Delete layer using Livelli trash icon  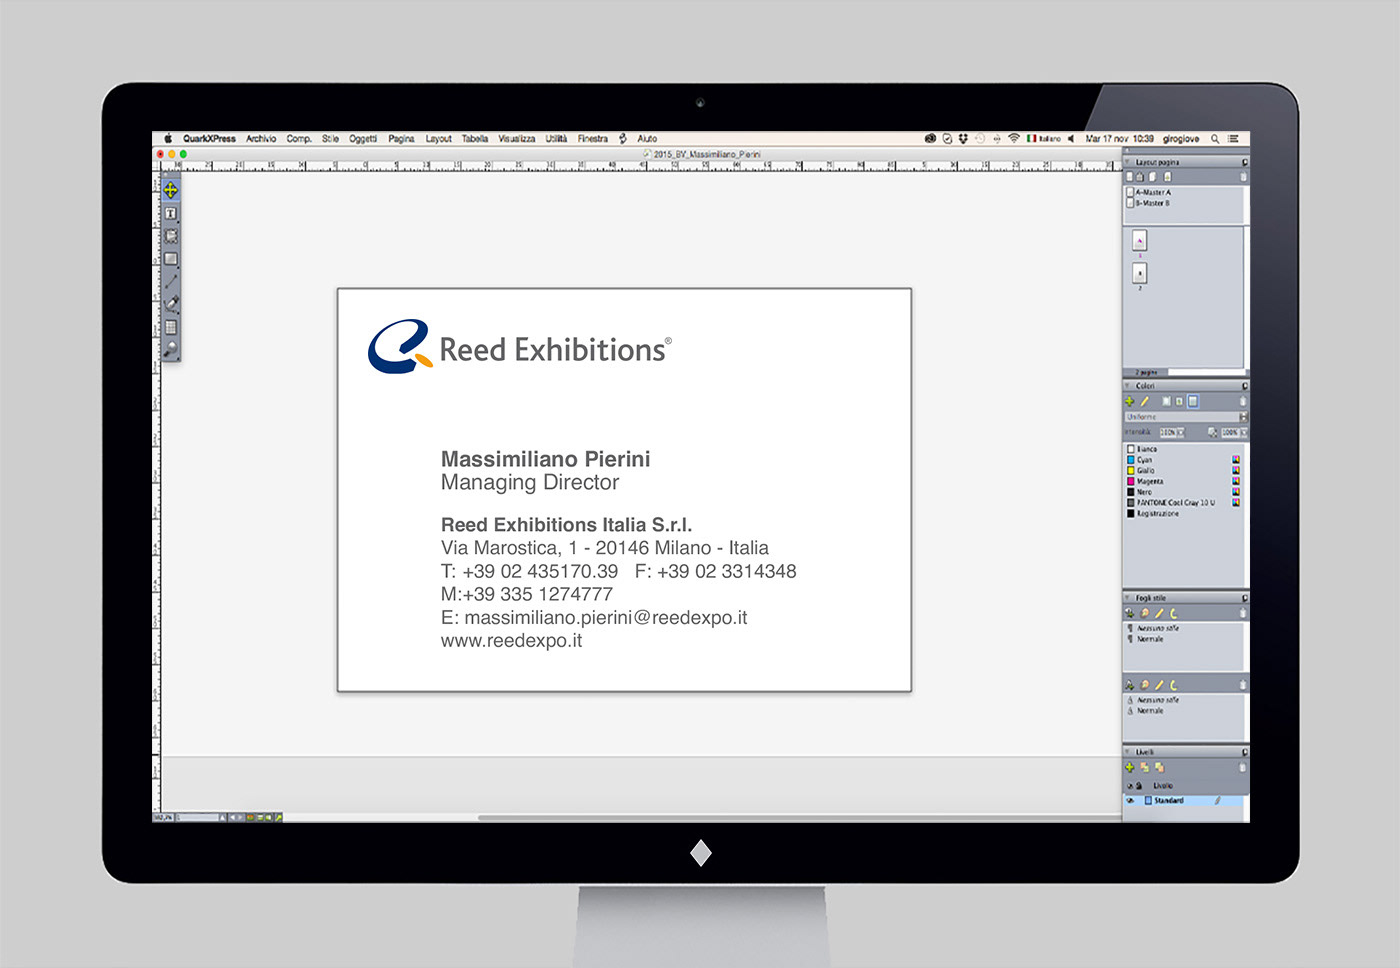click(1243, 768)
